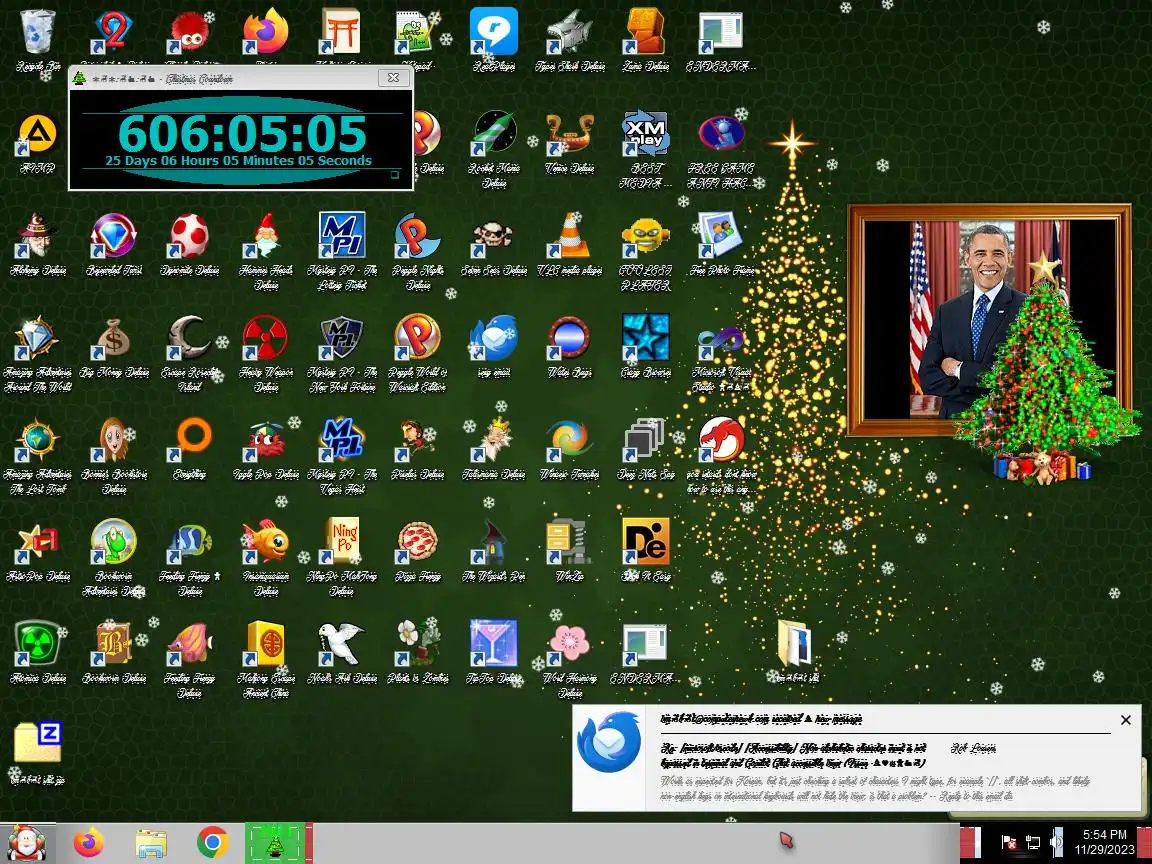
Task: Open Mystery P.I. The Lottery Ticket
Action: [342, 237]
